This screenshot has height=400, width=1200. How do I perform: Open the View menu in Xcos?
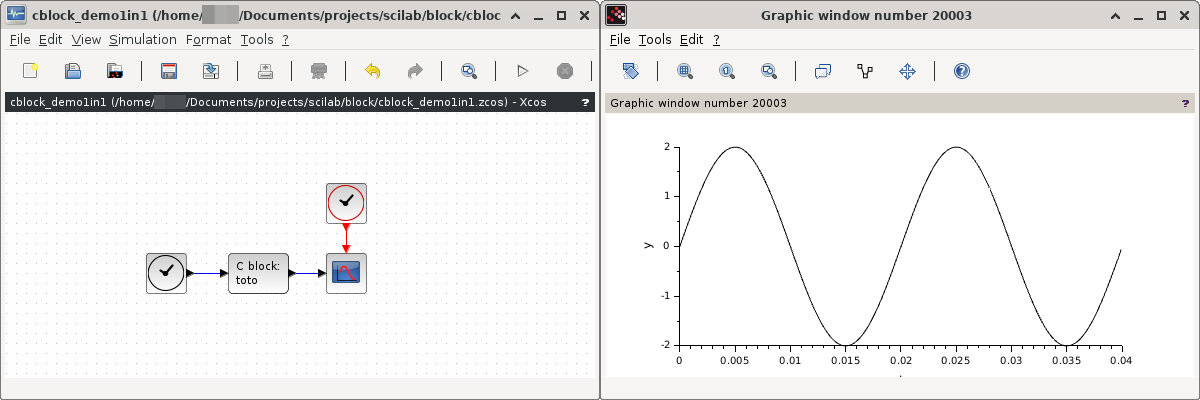[x=87, y=40]
